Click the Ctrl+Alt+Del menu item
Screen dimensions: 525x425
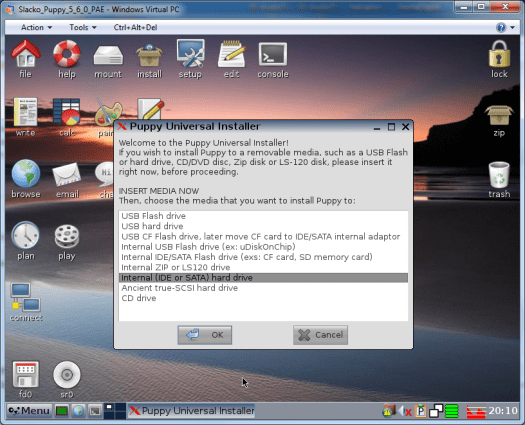(x=135, y=27)
